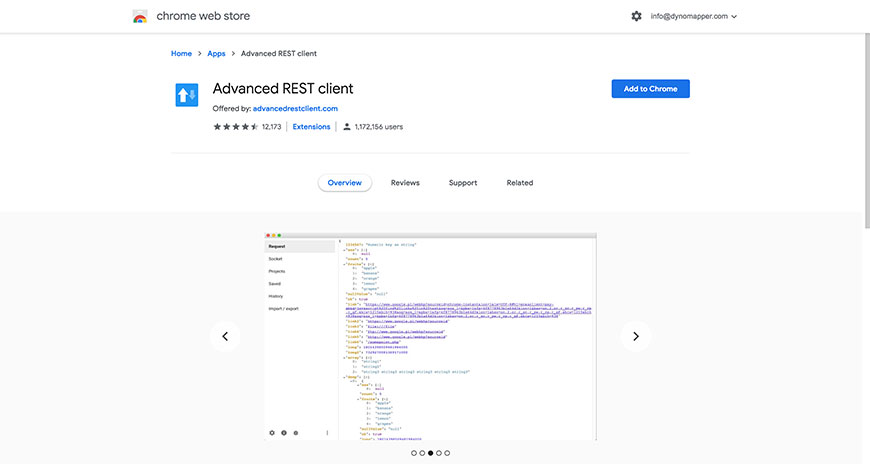870x464 pixels.
Task: Navigate to Home in the breadcrumb
Action: (181, 54)
